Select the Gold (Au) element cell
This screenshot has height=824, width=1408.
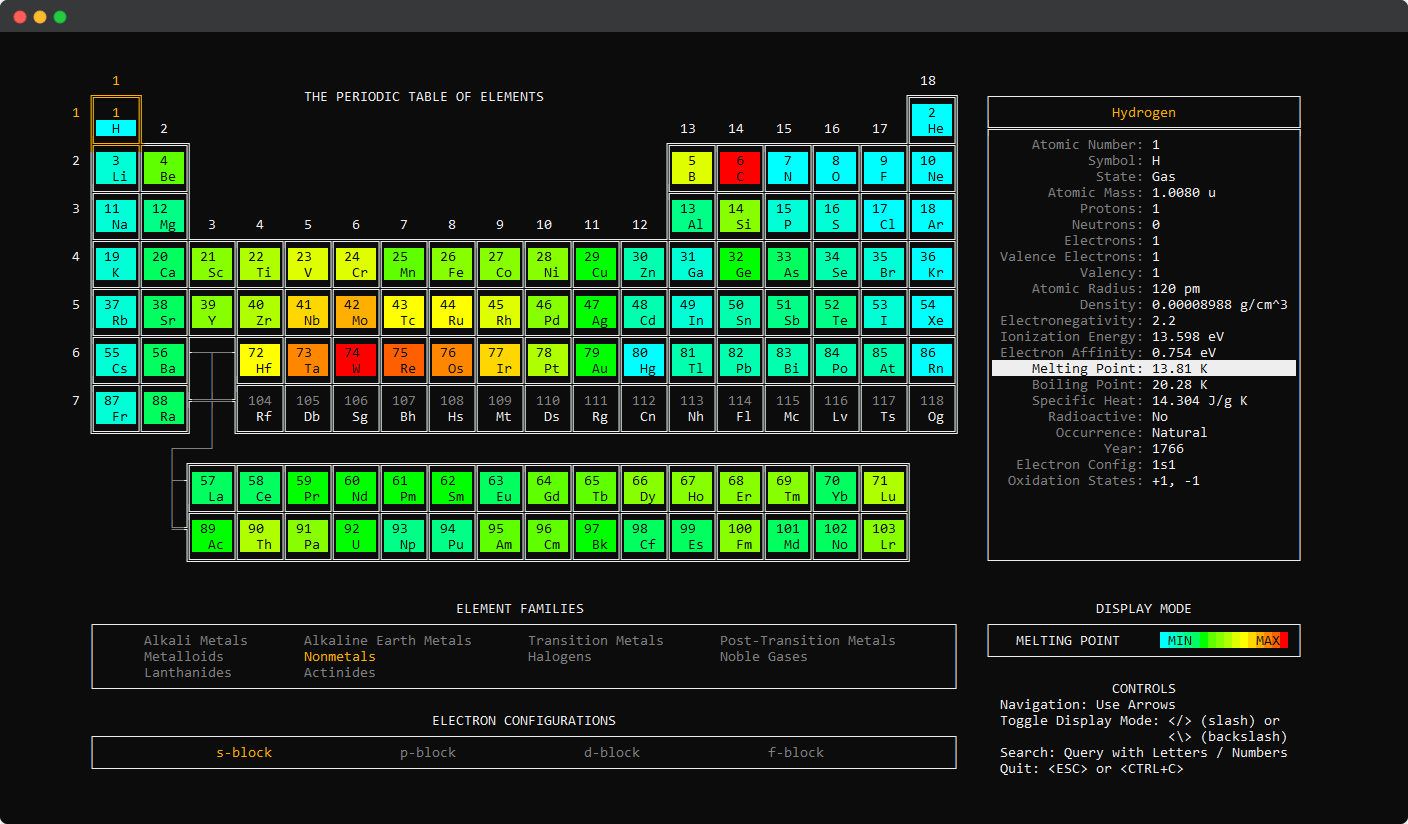pyautogui.click(x=596, y=360)
